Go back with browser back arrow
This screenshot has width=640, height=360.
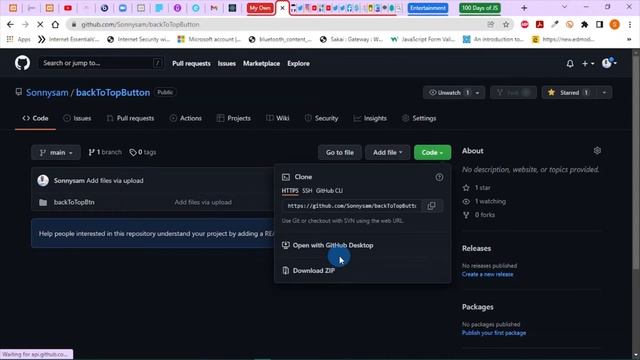(10, 24)
